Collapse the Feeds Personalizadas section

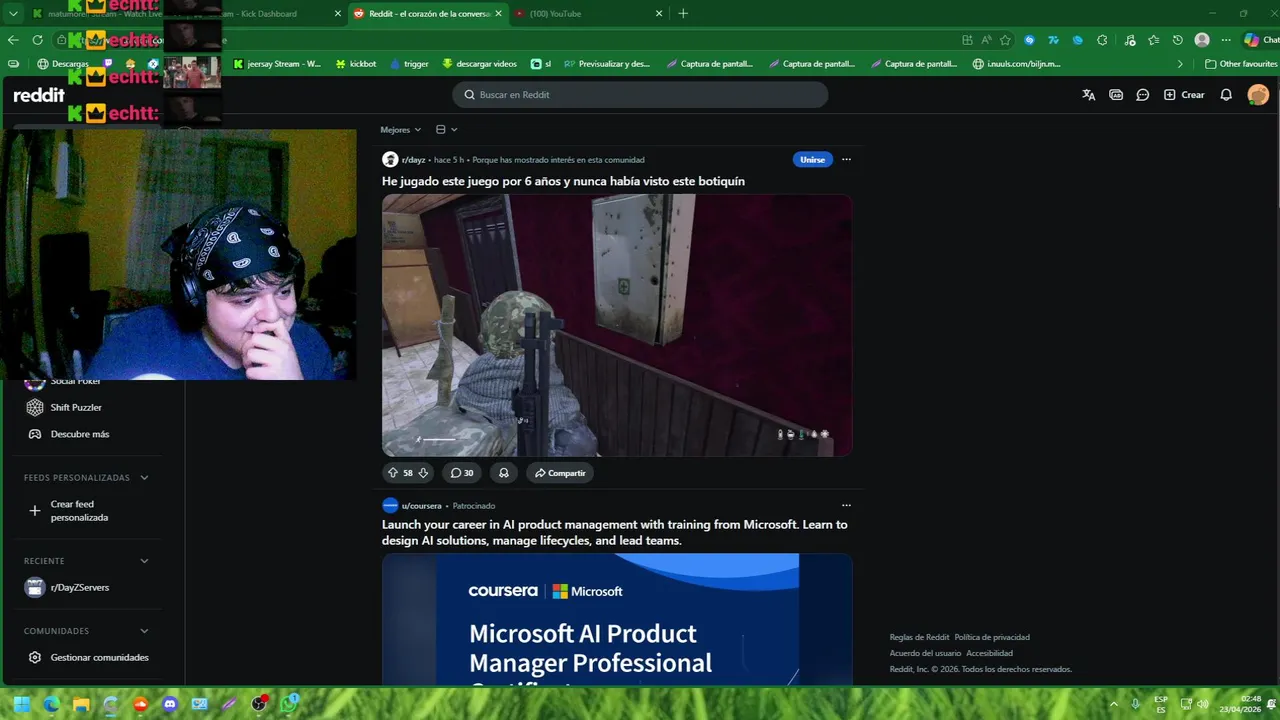(x=144, y=478)
